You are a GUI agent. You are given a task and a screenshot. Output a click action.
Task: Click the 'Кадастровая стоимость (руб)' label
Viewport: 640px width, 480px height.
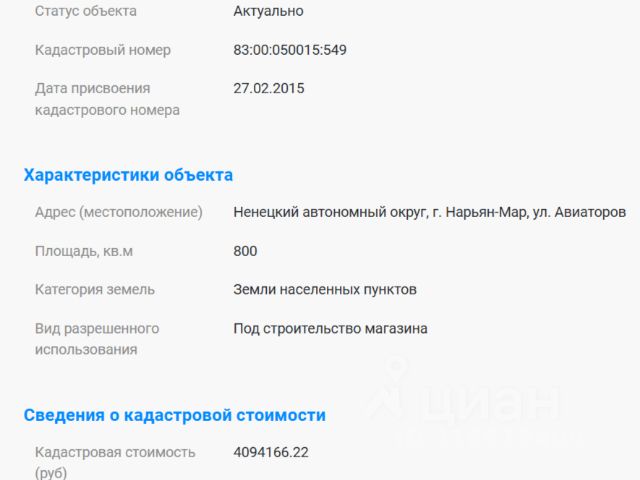click(x=115, y=462)
